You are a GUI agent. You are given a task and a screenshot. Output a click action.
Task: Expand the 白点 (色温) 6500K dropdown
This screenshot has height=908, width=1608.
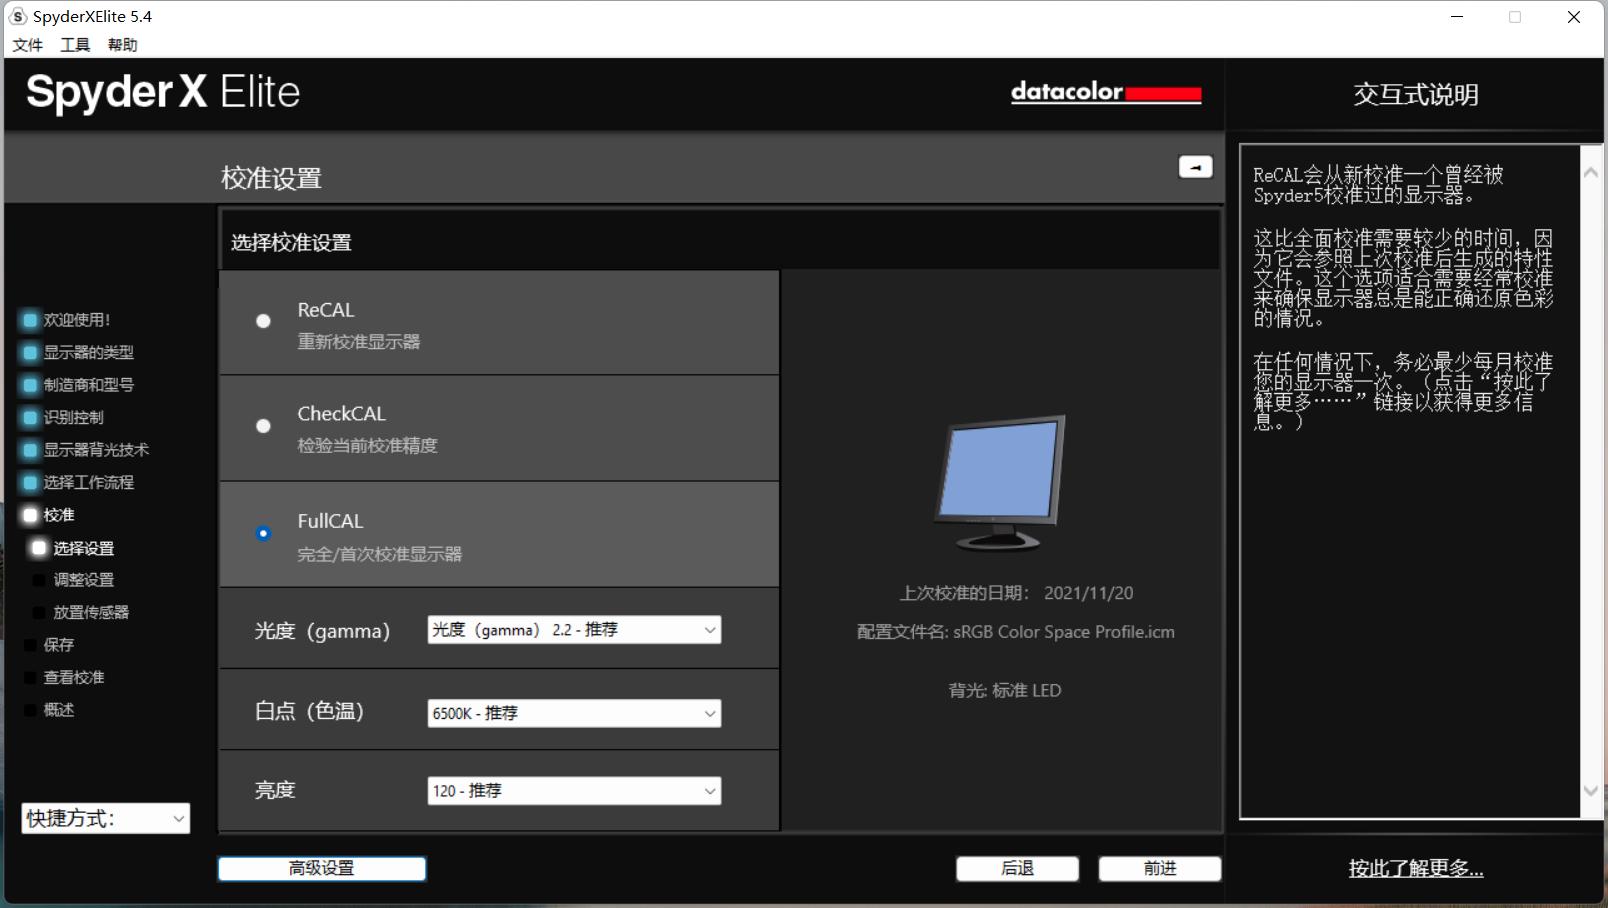(x=574, y=713)
